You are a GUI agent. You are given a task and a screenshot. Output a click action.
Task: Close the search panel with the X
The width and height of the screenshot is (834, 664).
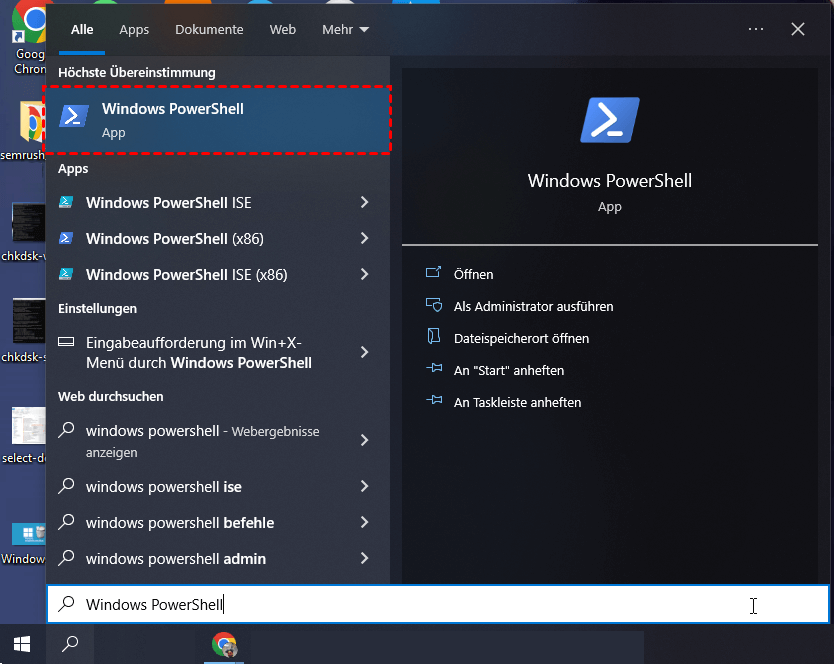(x=798, y=29)
